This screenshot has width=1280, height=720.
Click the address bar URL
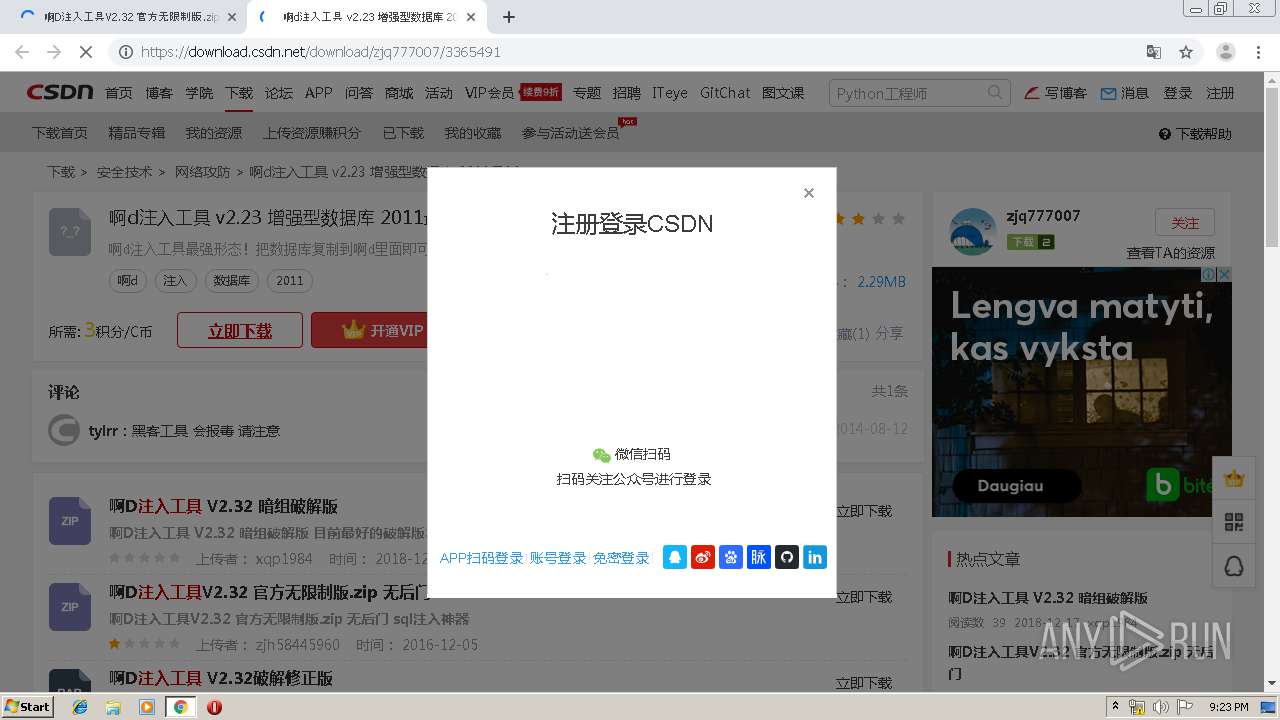coord(320,52)
